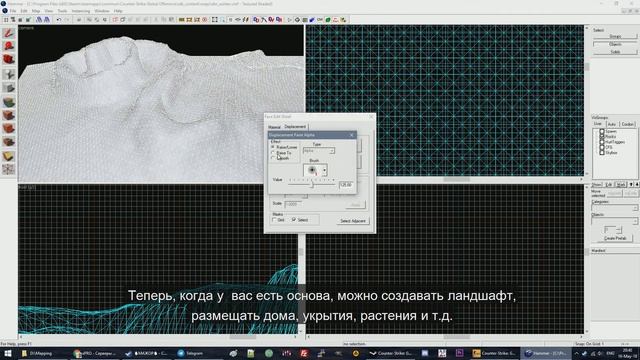Viewport: 640px width, 360px height.
Task: Select the Toggle Texture Application tool
Action: 9,102
